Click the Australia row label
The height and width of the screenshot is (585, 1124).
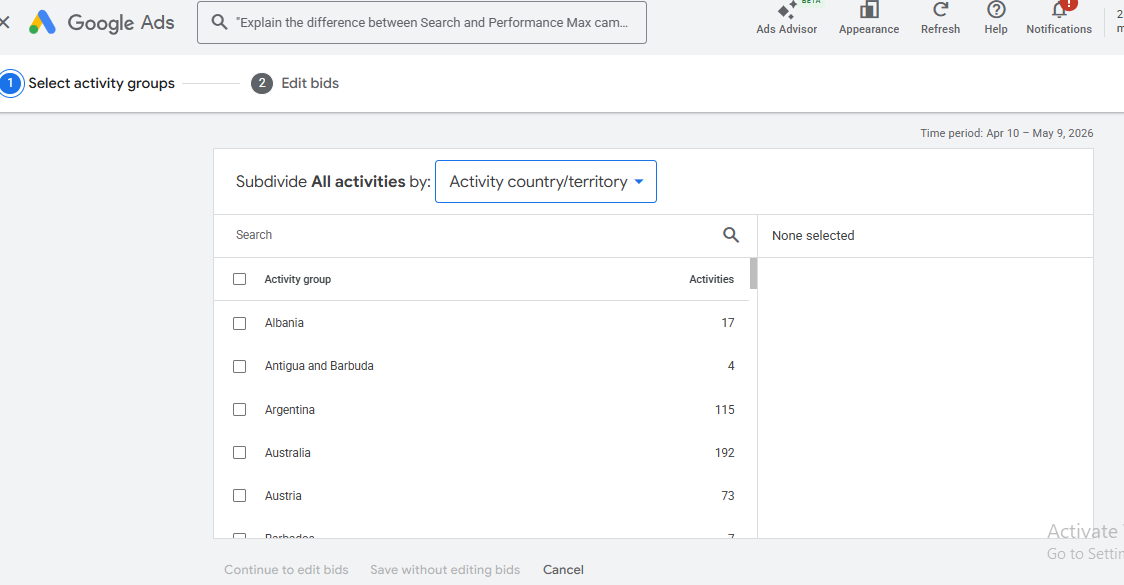pos(287,452)
